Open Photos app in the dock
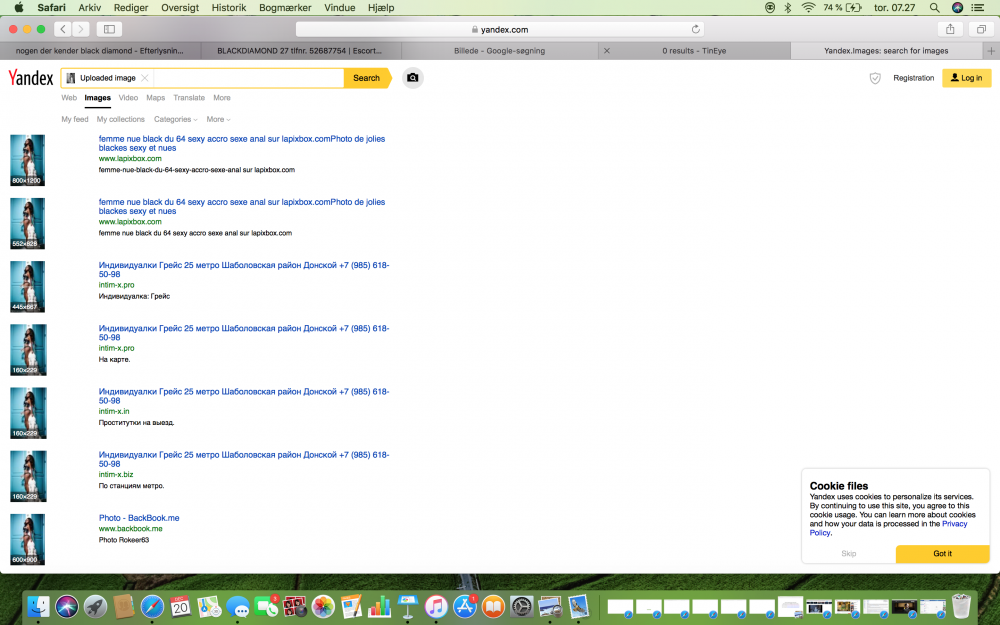The height and width of the screenshot is (625, 1000). (x=323, y=607)
